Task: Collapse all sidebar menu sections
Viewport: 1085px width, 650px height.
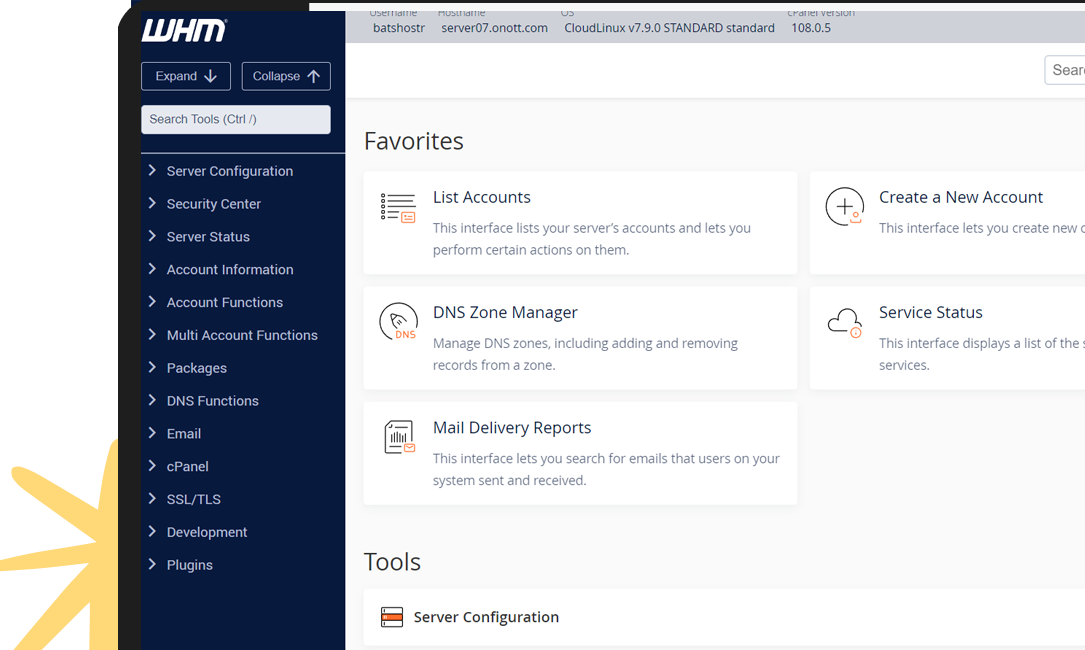Action: pos(286,76)
